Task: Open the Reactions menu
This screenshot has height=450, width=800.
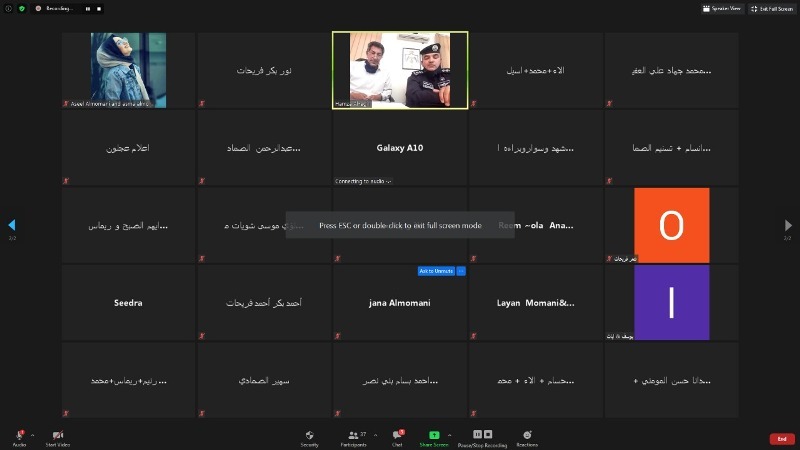Action: click(527, 438)
